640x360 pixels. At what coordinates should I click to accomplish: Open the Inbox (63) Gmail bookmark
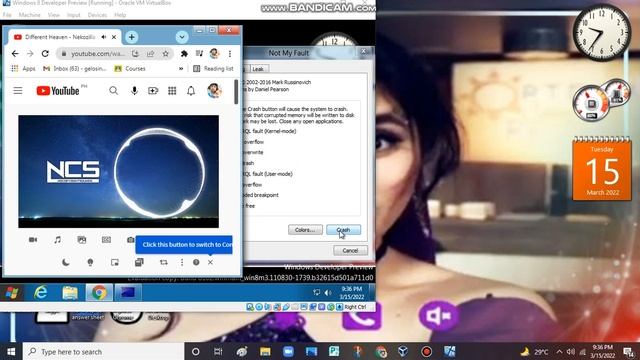pos(75,69)
